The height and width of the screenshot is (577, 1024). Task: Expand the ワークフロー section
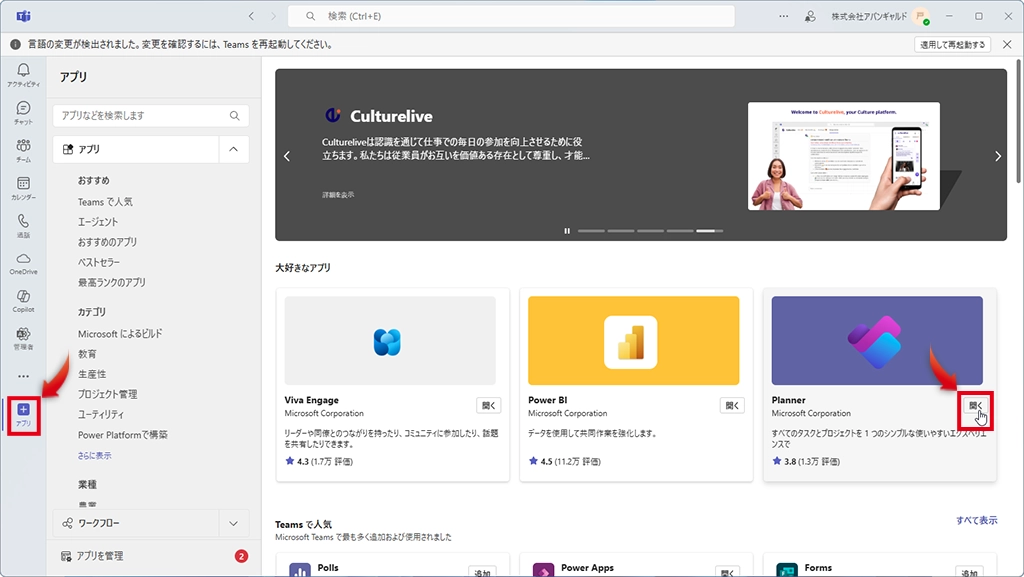coord(233,523)
